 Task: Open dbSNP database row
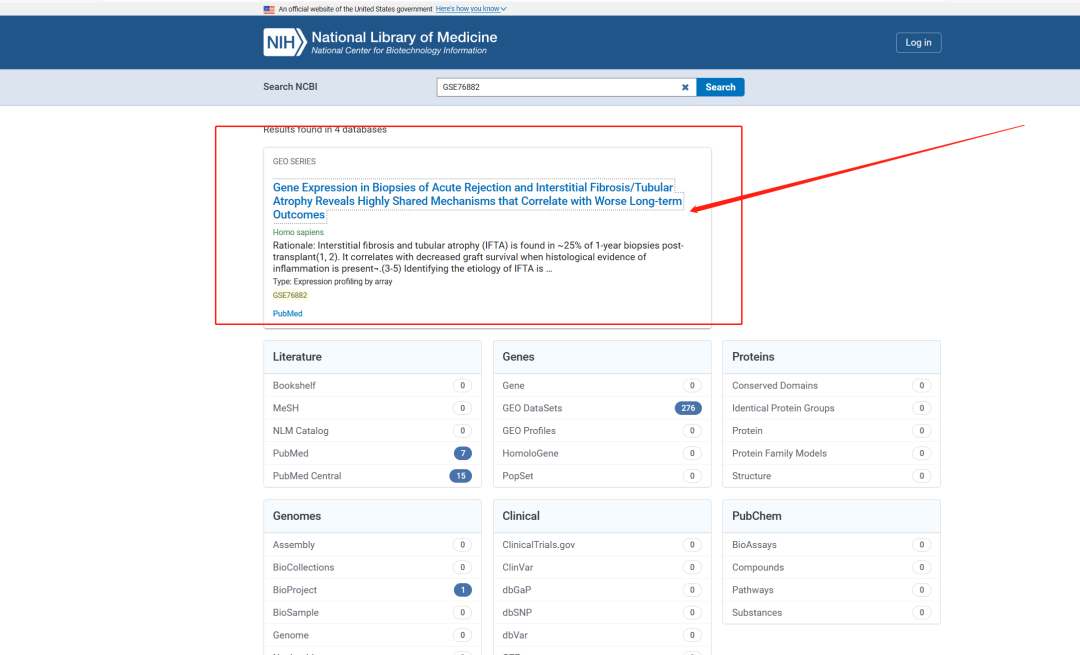point(602,613)
